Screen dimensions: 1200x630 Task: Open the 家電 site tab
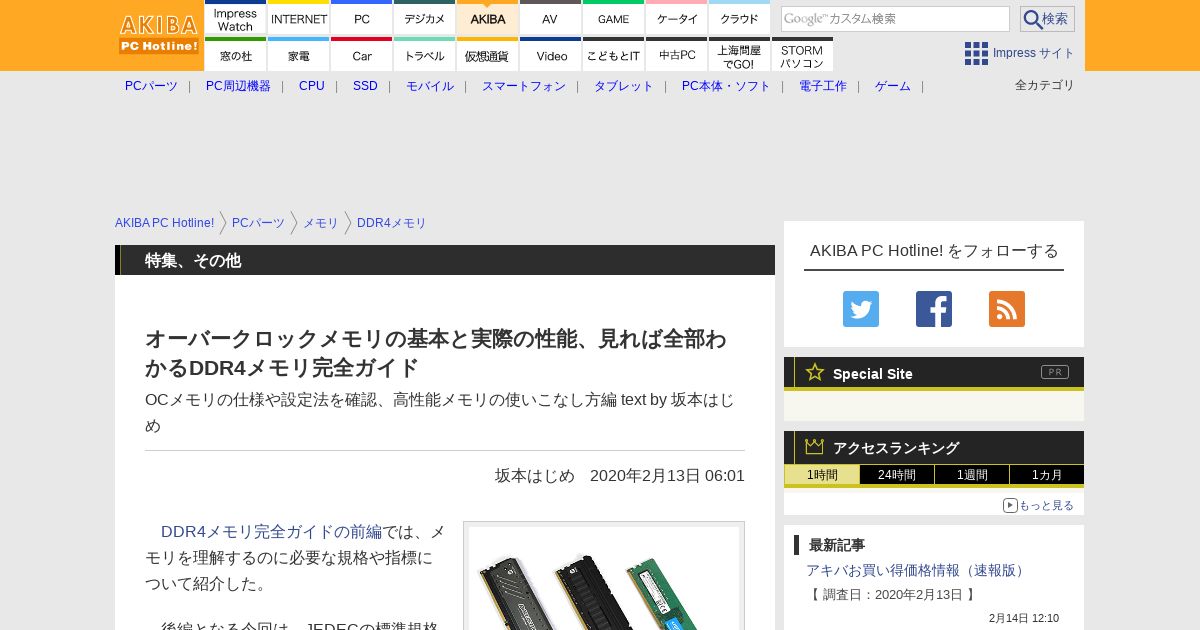[x=299, y=54]
